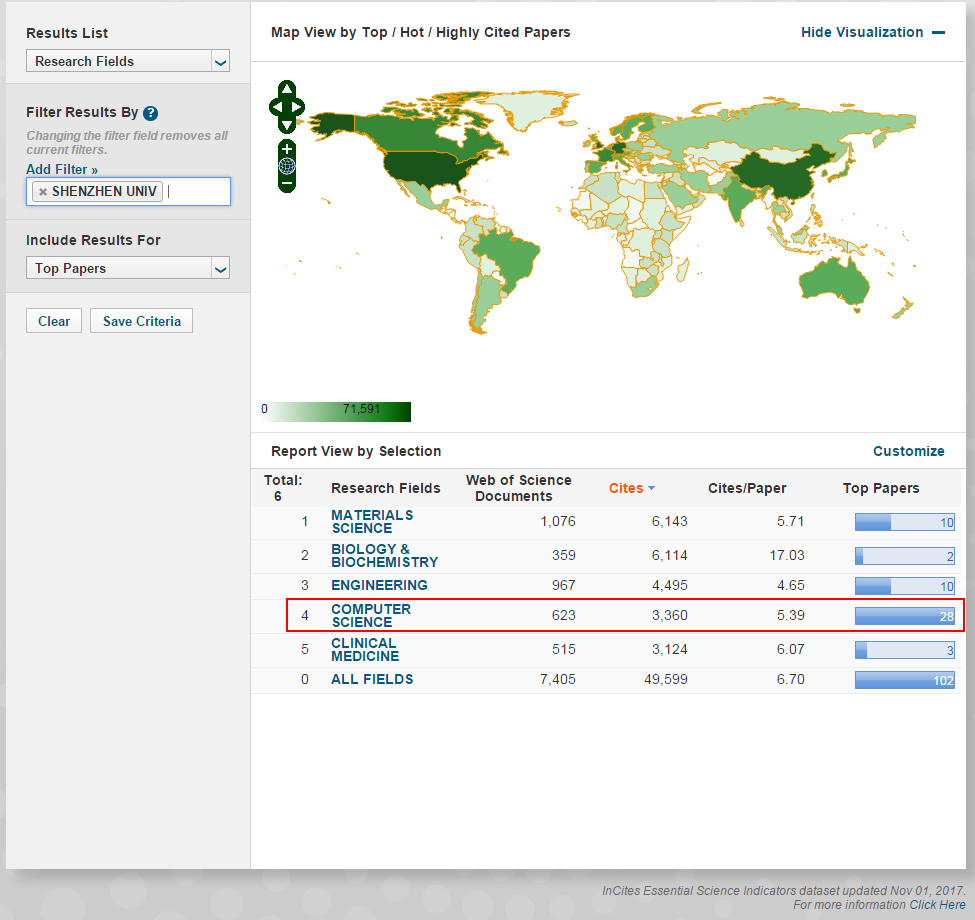The height and width of the screenshot is (920, 975).
Task: Click Biology & Biochemistry top papers bar 2
Action: [x=905, y=556]
